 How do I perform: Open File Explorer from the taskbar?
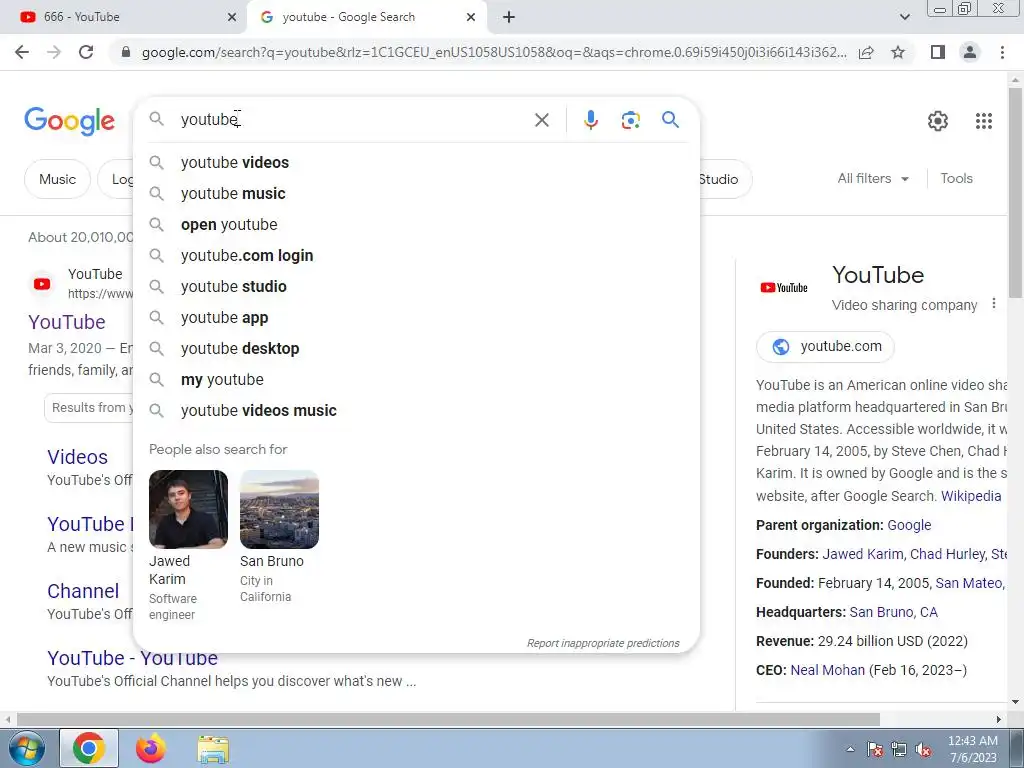coord(213,748)
